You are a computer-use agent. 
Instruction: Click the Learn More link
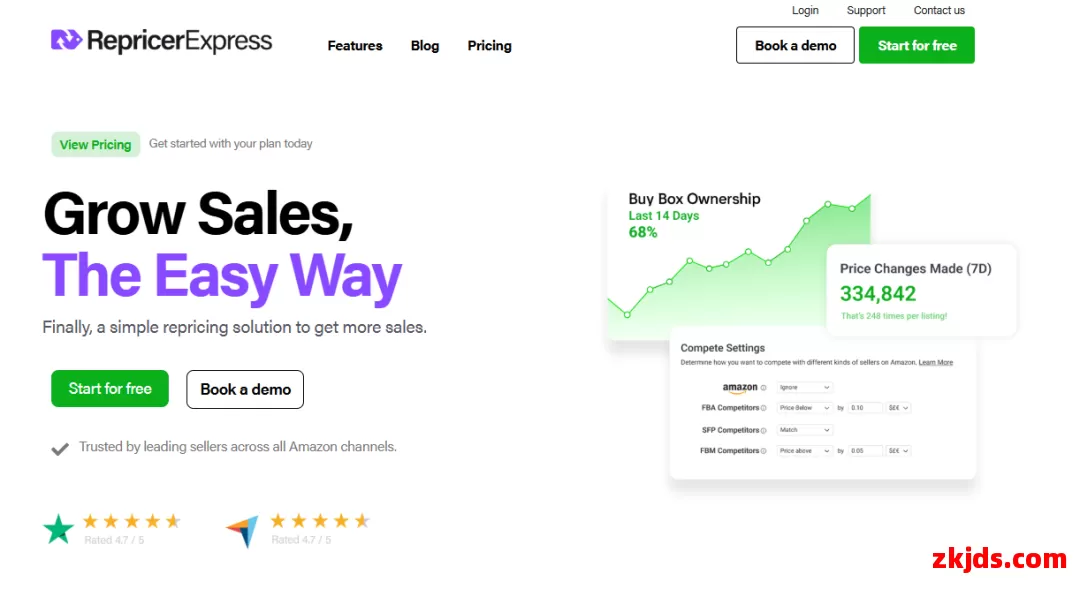click(935, 362)
